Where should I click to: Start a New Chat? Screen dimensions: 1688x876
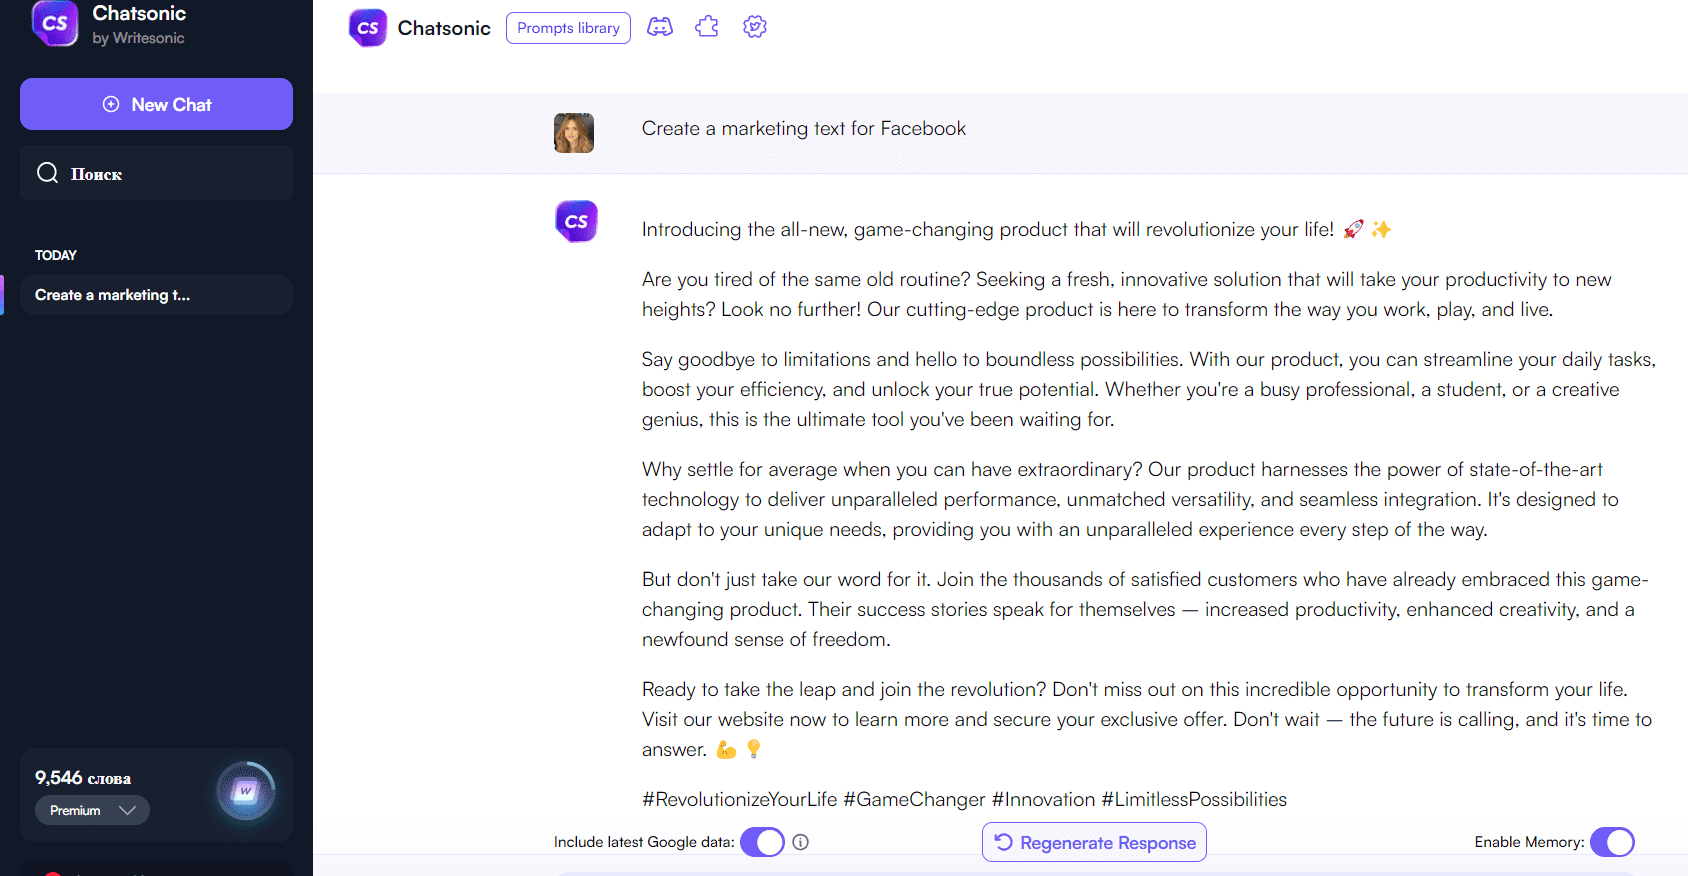tap(156, 104)
